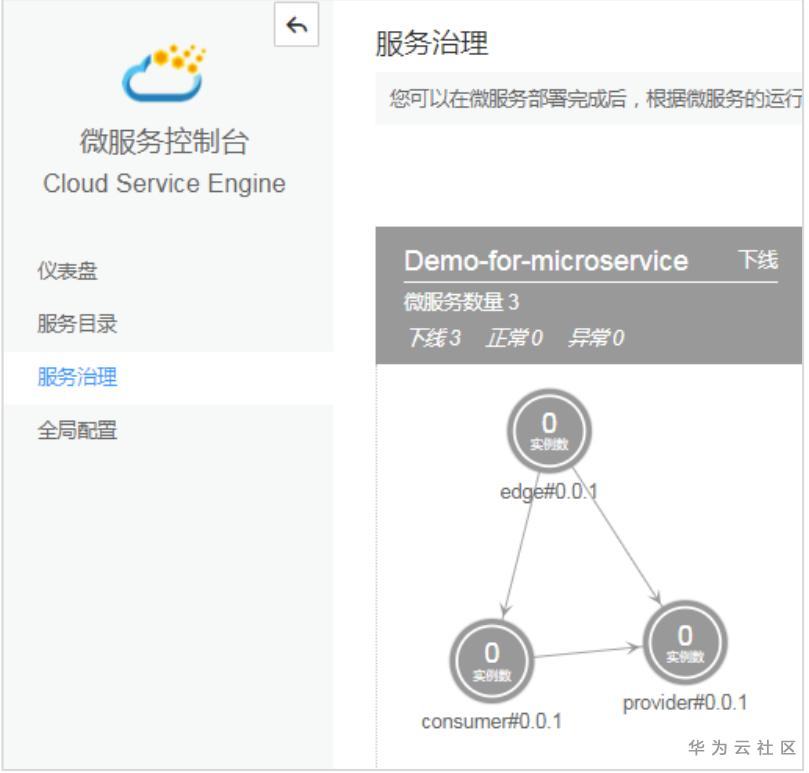Image resolution: width=809 pixels, height=773 pixels.
Task: Click the provider#0.0.1 node label
Action: 685,702
